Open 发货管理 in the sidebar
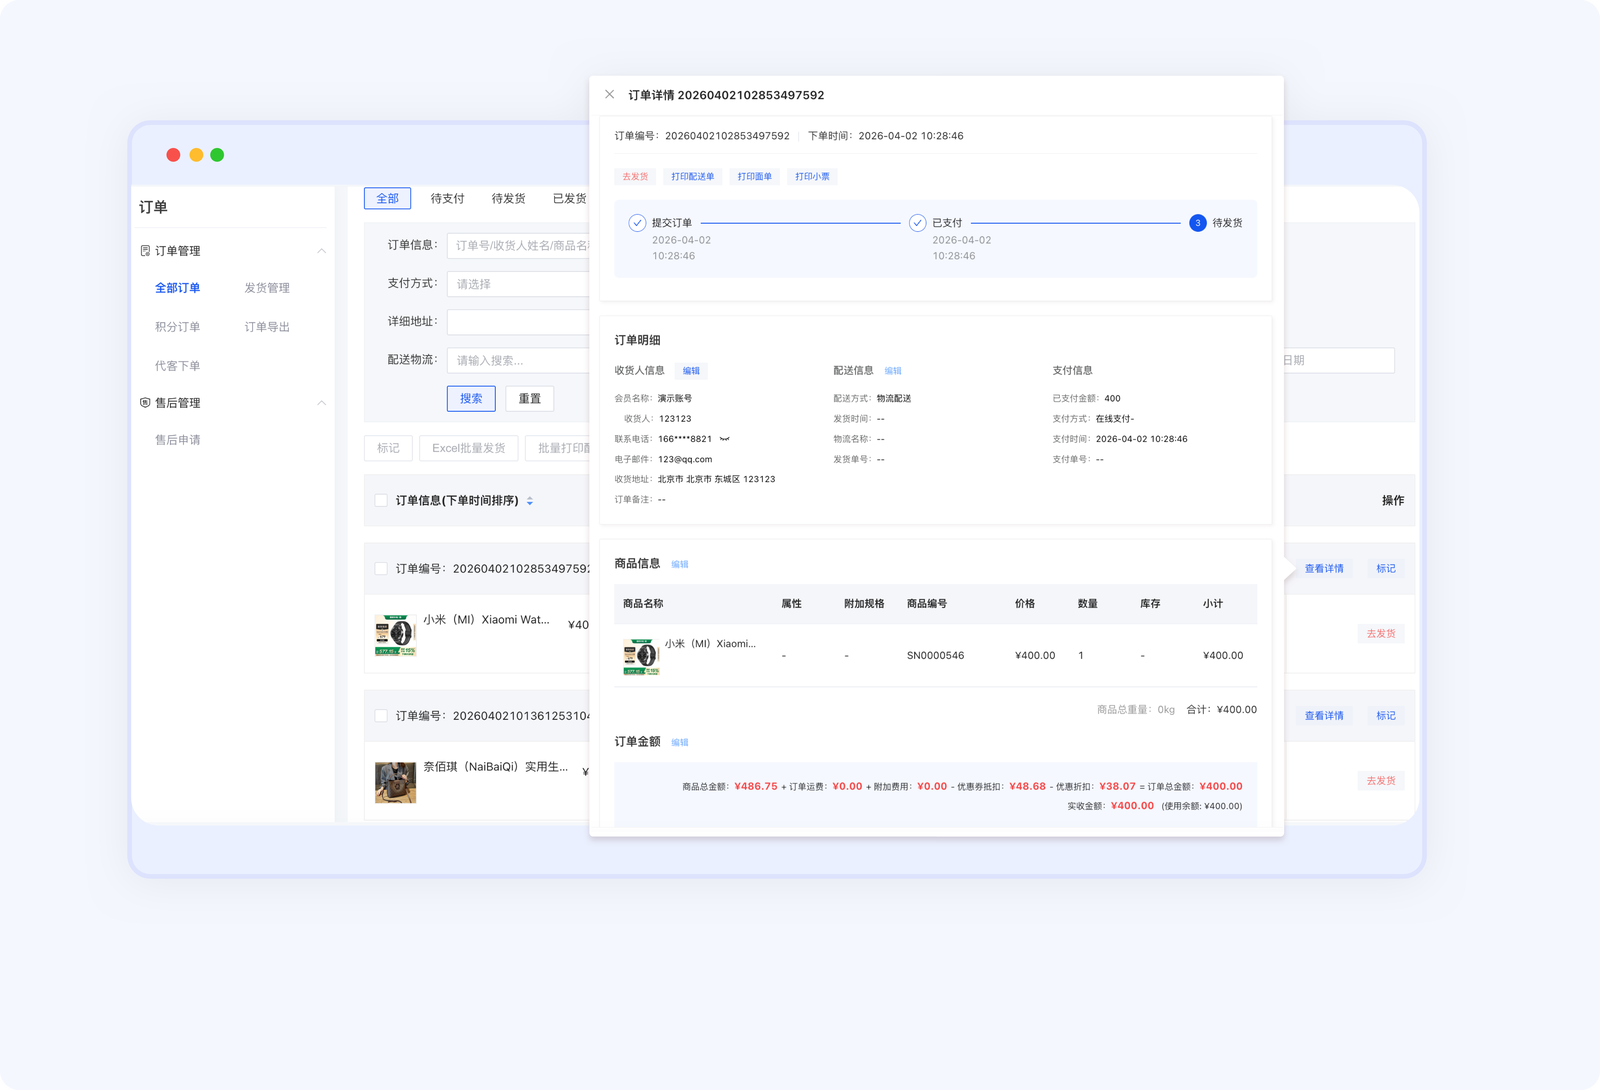1600x1090 pixels. (x=267, y=288)
